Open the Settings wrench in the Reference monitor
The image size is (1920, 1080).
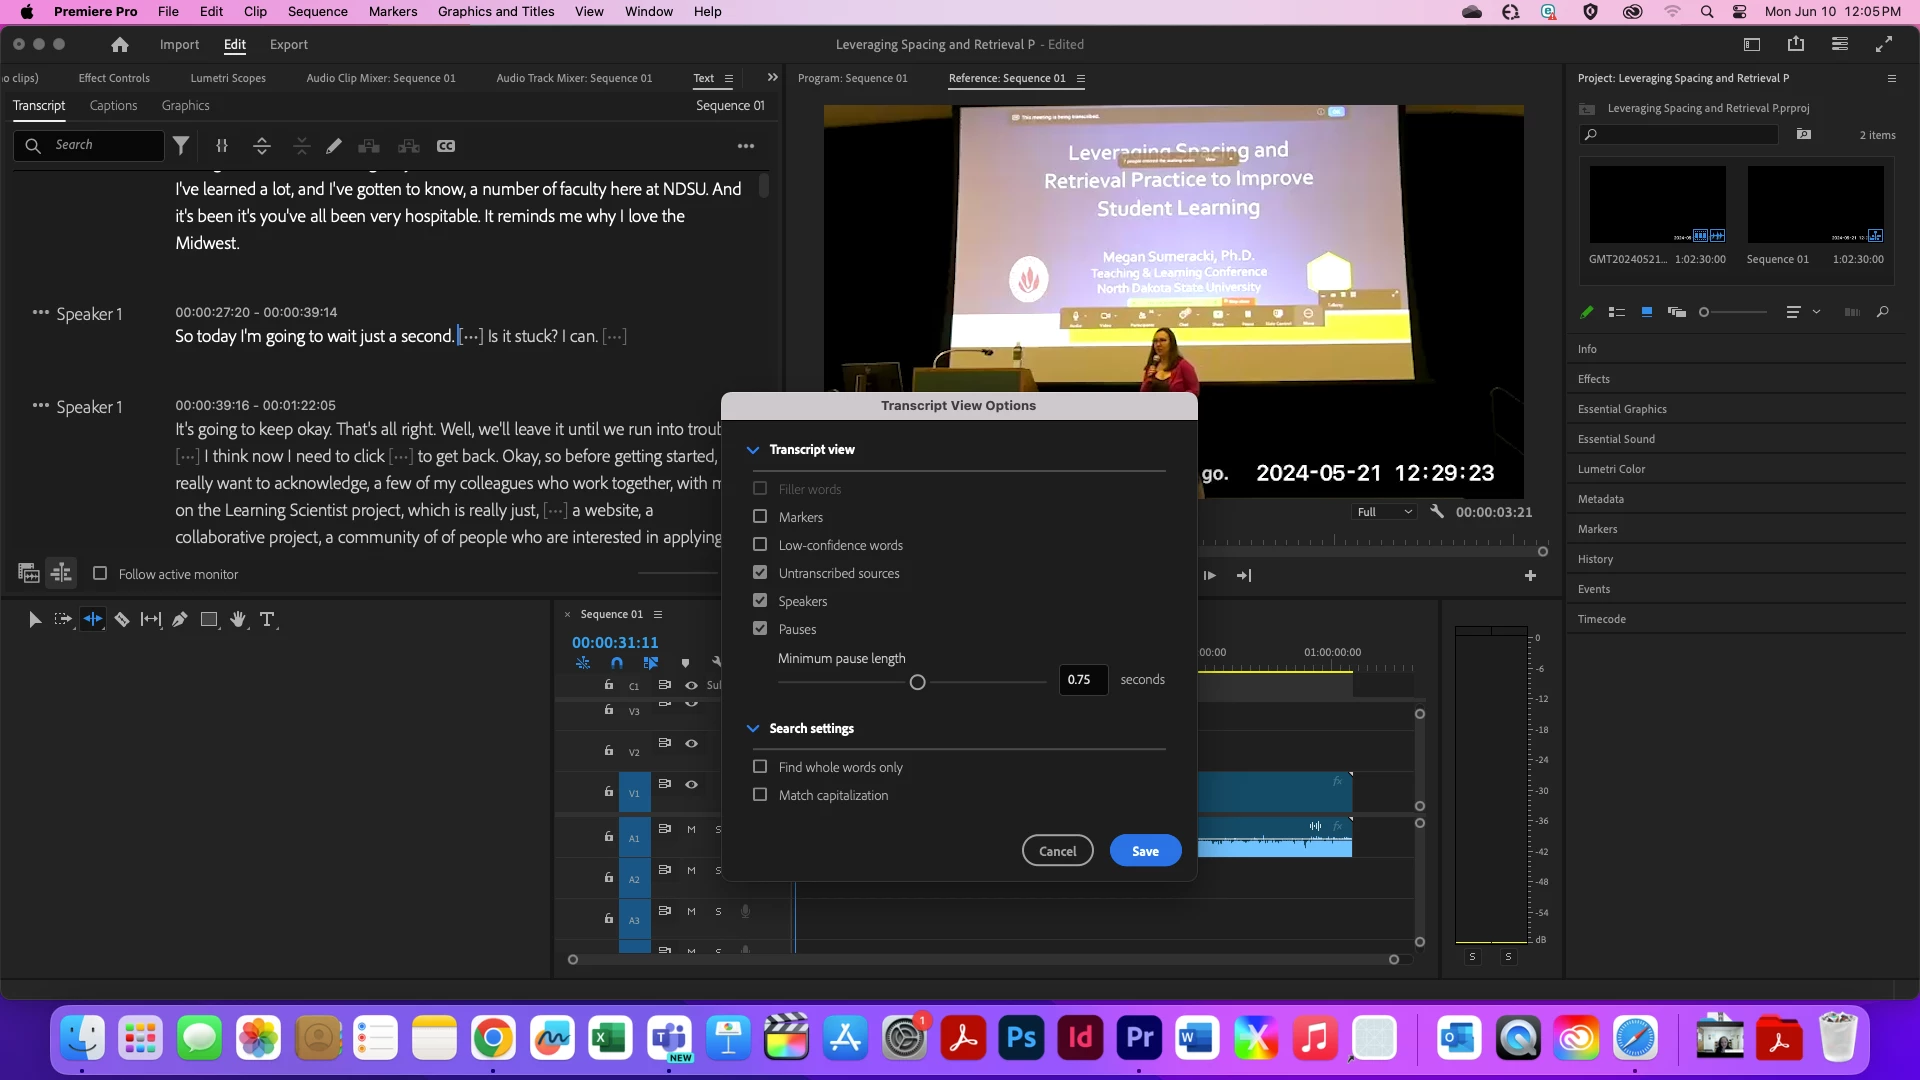tap(1437, 512)
